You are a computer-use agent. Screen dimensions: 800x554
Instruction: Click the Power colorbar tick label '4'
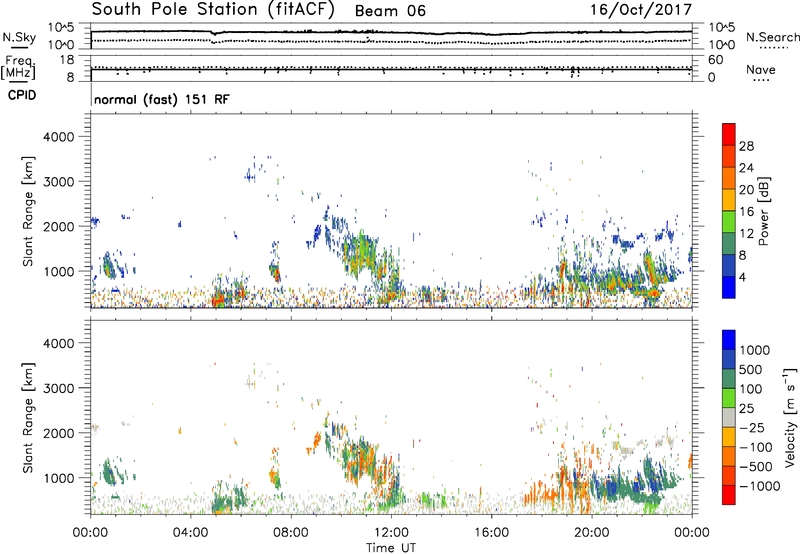743,277
